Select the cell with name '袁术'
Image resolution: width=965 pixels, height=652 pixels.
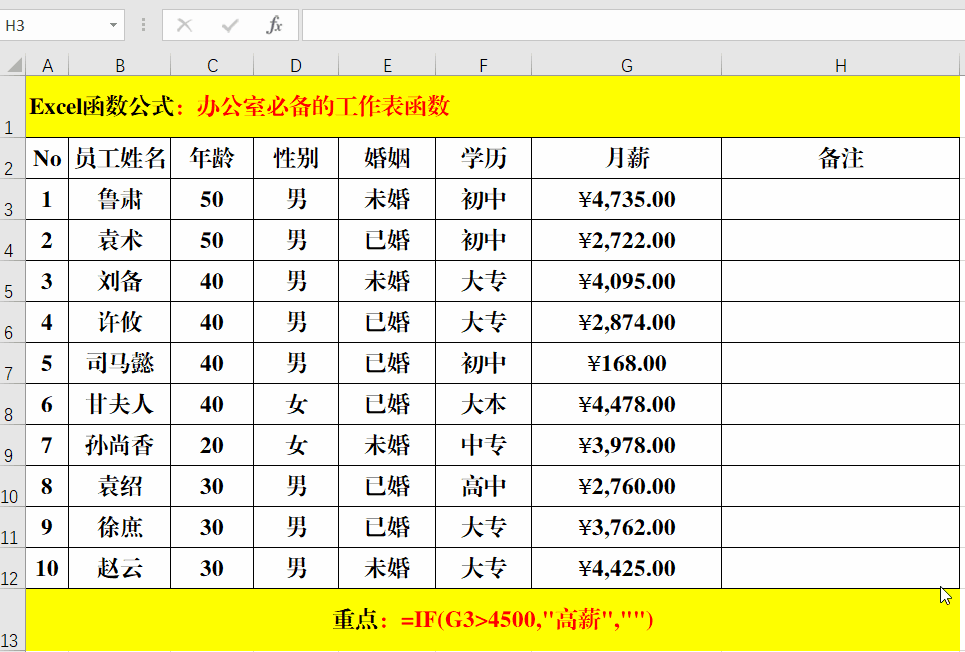pyautogui.click(x=119, y=240)
